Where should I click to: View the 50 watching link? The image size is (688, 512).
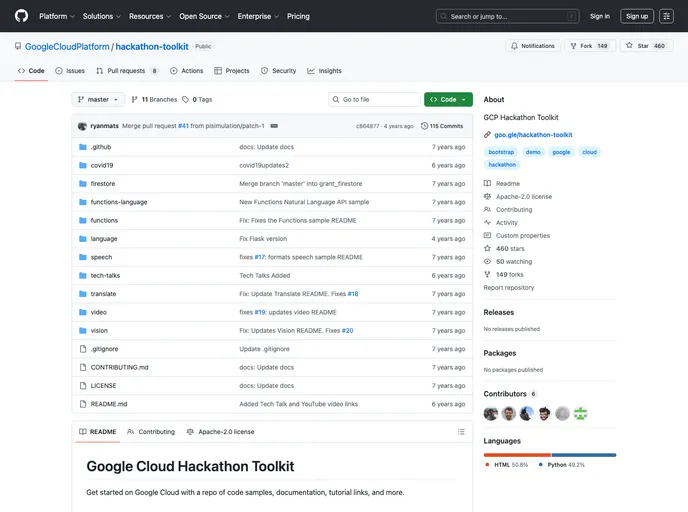[508, 261]
